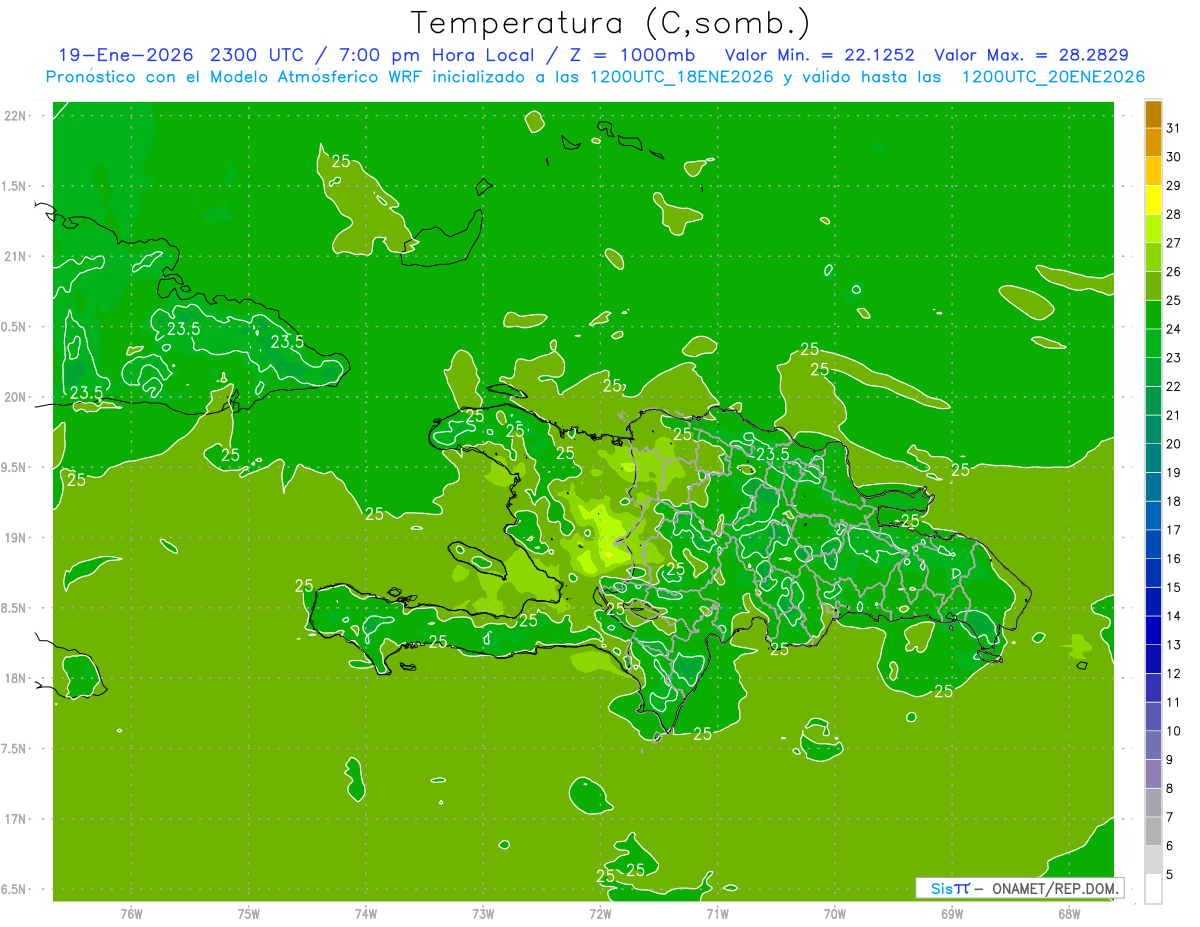Click the "1200UTC_18ENE2026" initialization time
The height and width of the screenshot is (927, 1200).
(x=681, y=77)
